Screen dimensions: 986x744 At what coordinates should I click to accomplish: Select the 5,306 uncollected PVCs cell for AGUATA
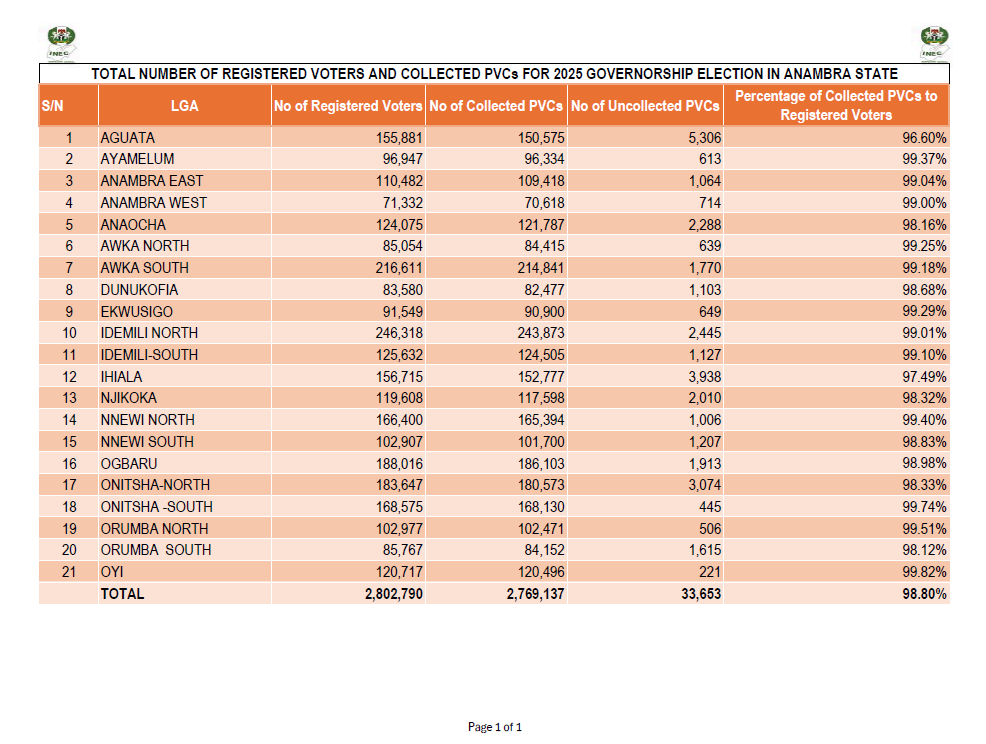(707, 137)
